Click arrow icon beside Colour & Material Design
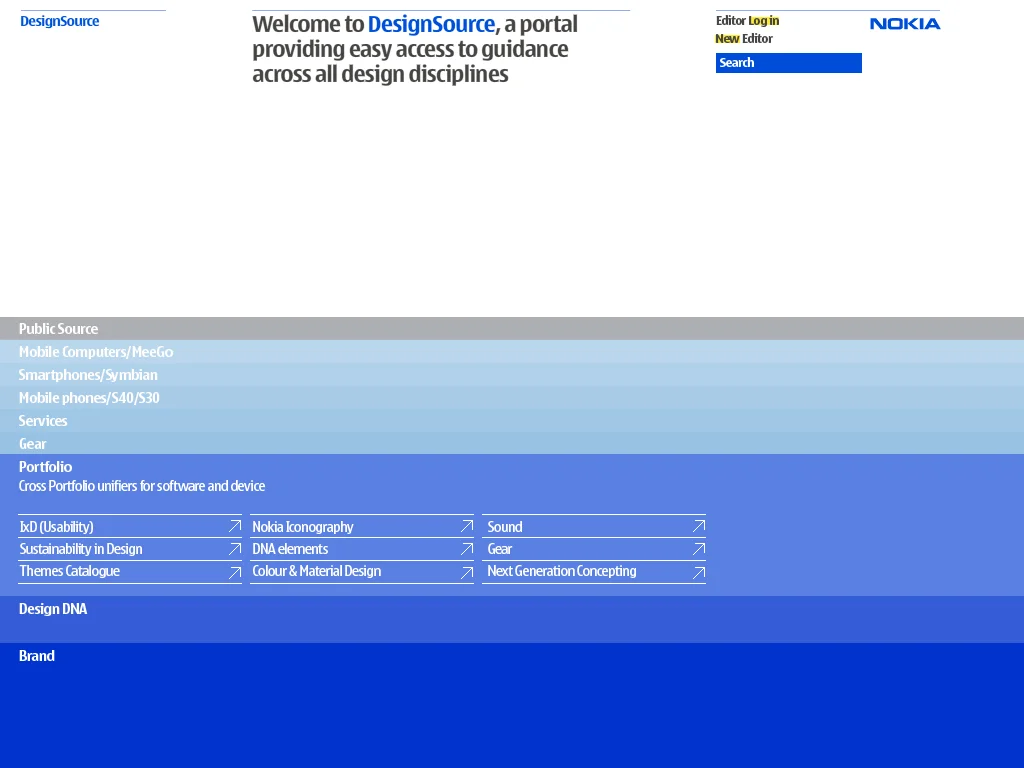 pyautogui.click(x=466, y=573)
